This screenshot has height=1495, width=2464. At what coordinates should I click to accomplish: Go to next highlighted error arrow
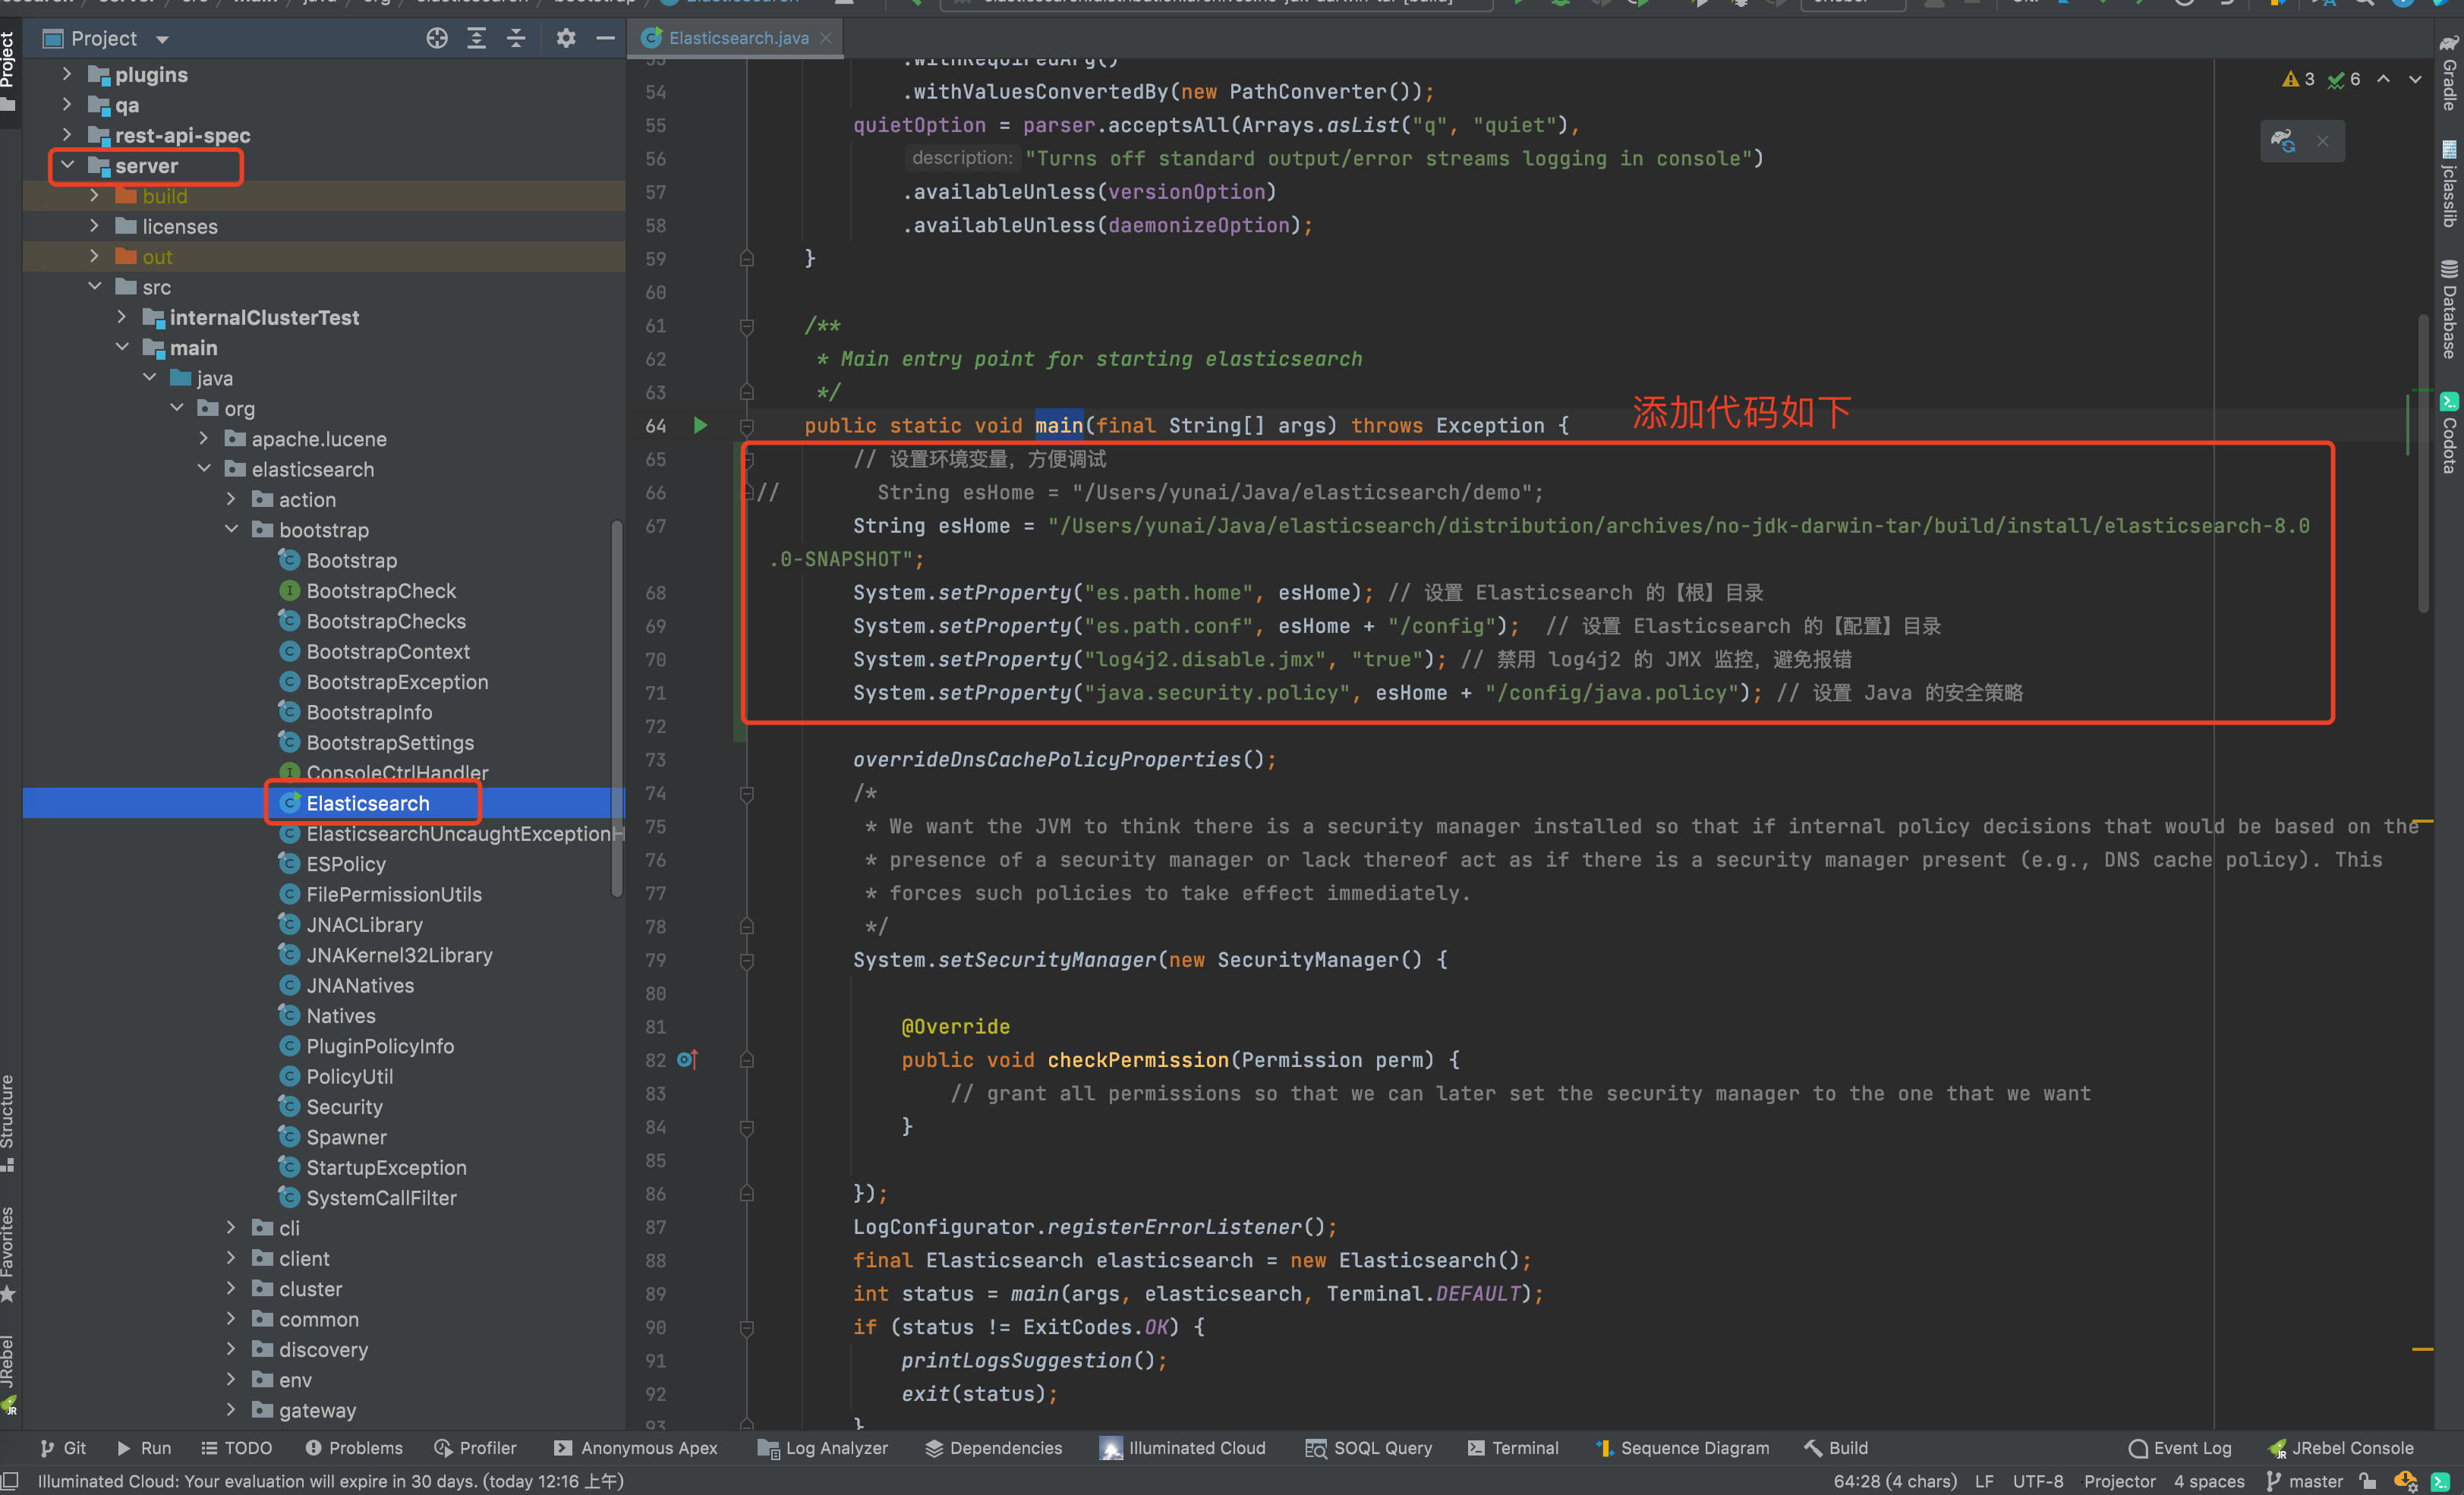pyautogui.click(x=2415, y=79)
